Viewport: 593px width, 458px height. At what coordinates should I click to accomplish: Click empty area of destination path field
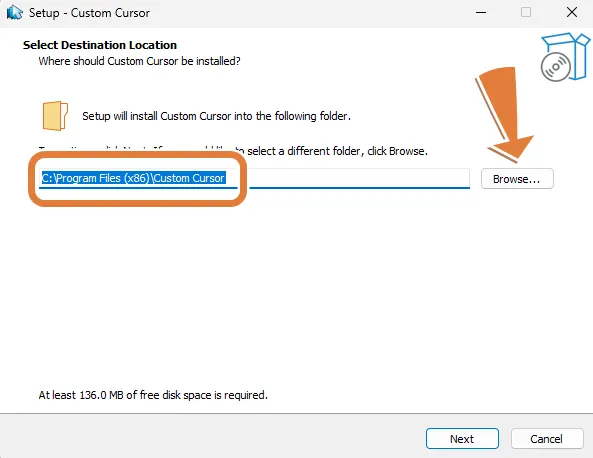(x=359, y=178)
